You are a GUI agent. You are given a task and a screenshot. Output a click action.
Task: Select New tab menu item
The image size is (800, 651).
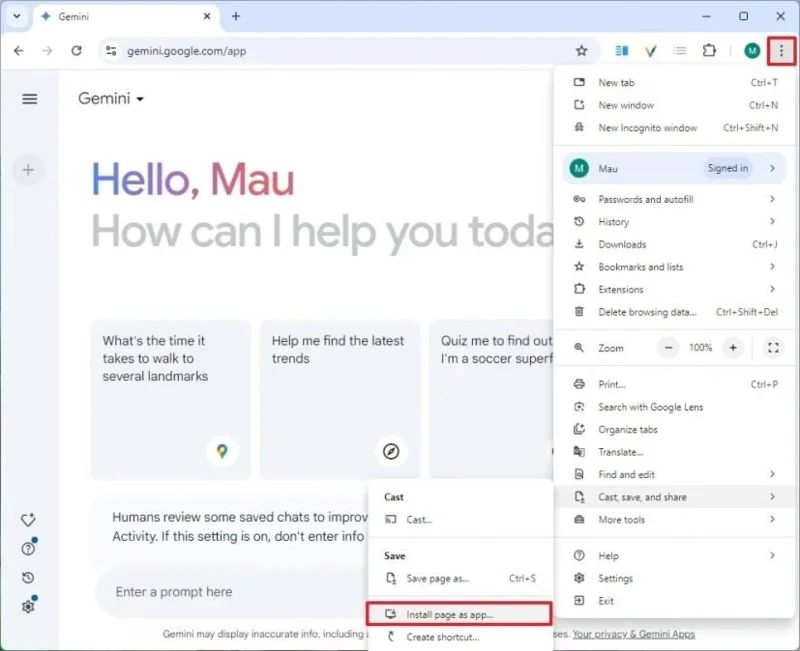674,83
